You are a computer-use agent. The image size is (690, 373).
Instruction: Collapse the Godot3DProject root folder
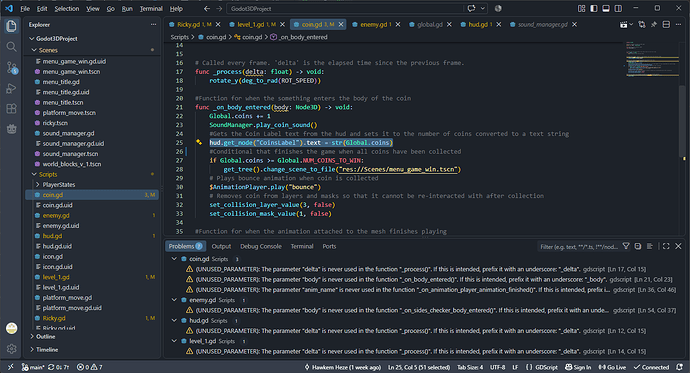pyautogui.click(x=31, y=39)
